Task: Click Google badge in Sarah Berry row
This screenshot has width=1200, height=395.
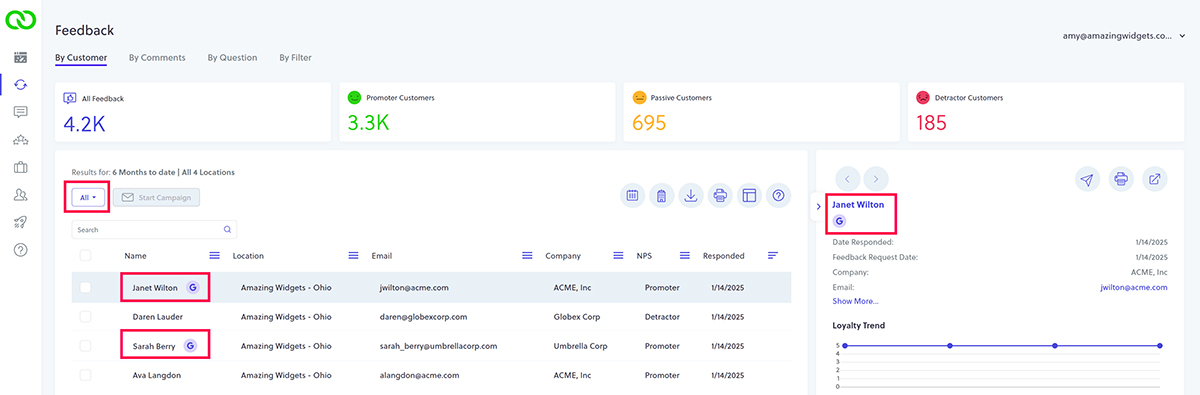Action: click(191, 346)
